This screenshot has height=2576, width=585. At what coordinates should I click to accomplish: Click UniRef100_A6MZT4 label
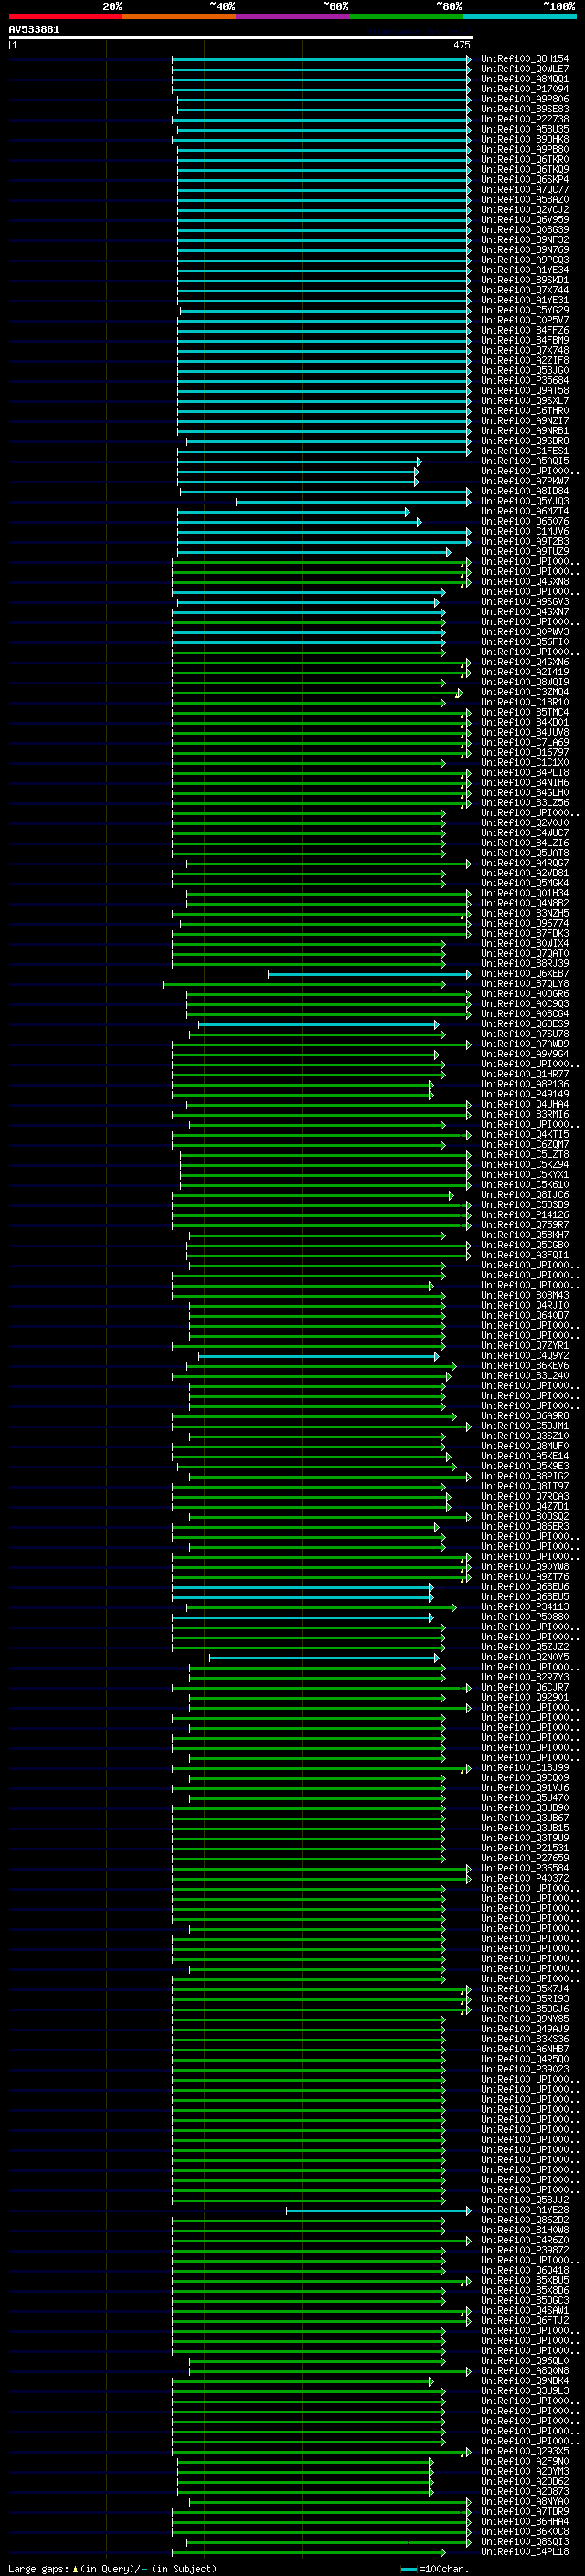(x=525, y=512)
